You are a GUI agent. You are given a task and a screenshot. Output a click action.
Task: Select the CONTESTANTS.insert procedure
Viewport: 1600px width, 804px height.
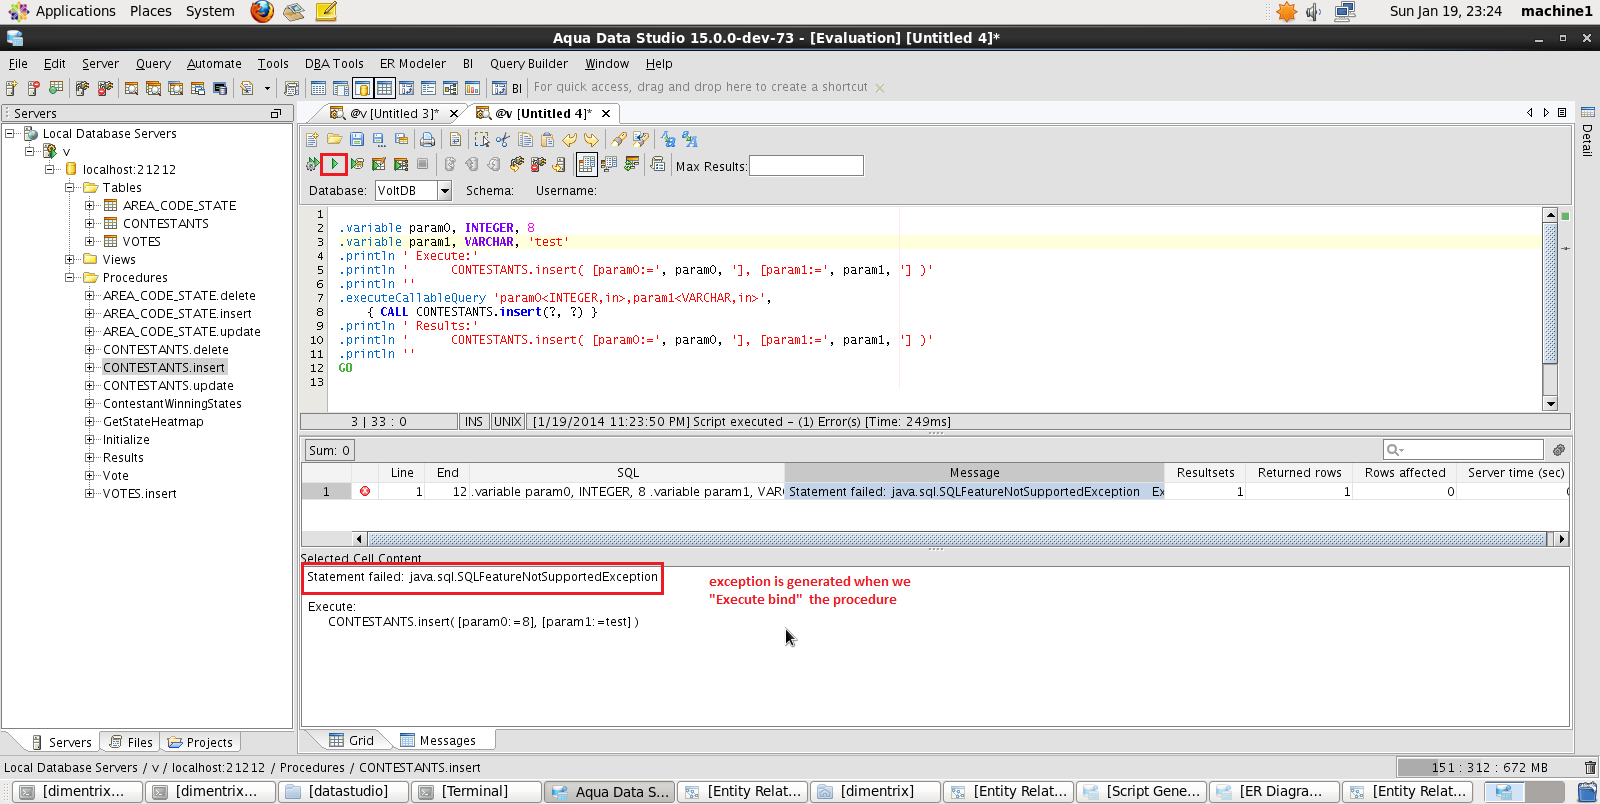coord(164,368)
